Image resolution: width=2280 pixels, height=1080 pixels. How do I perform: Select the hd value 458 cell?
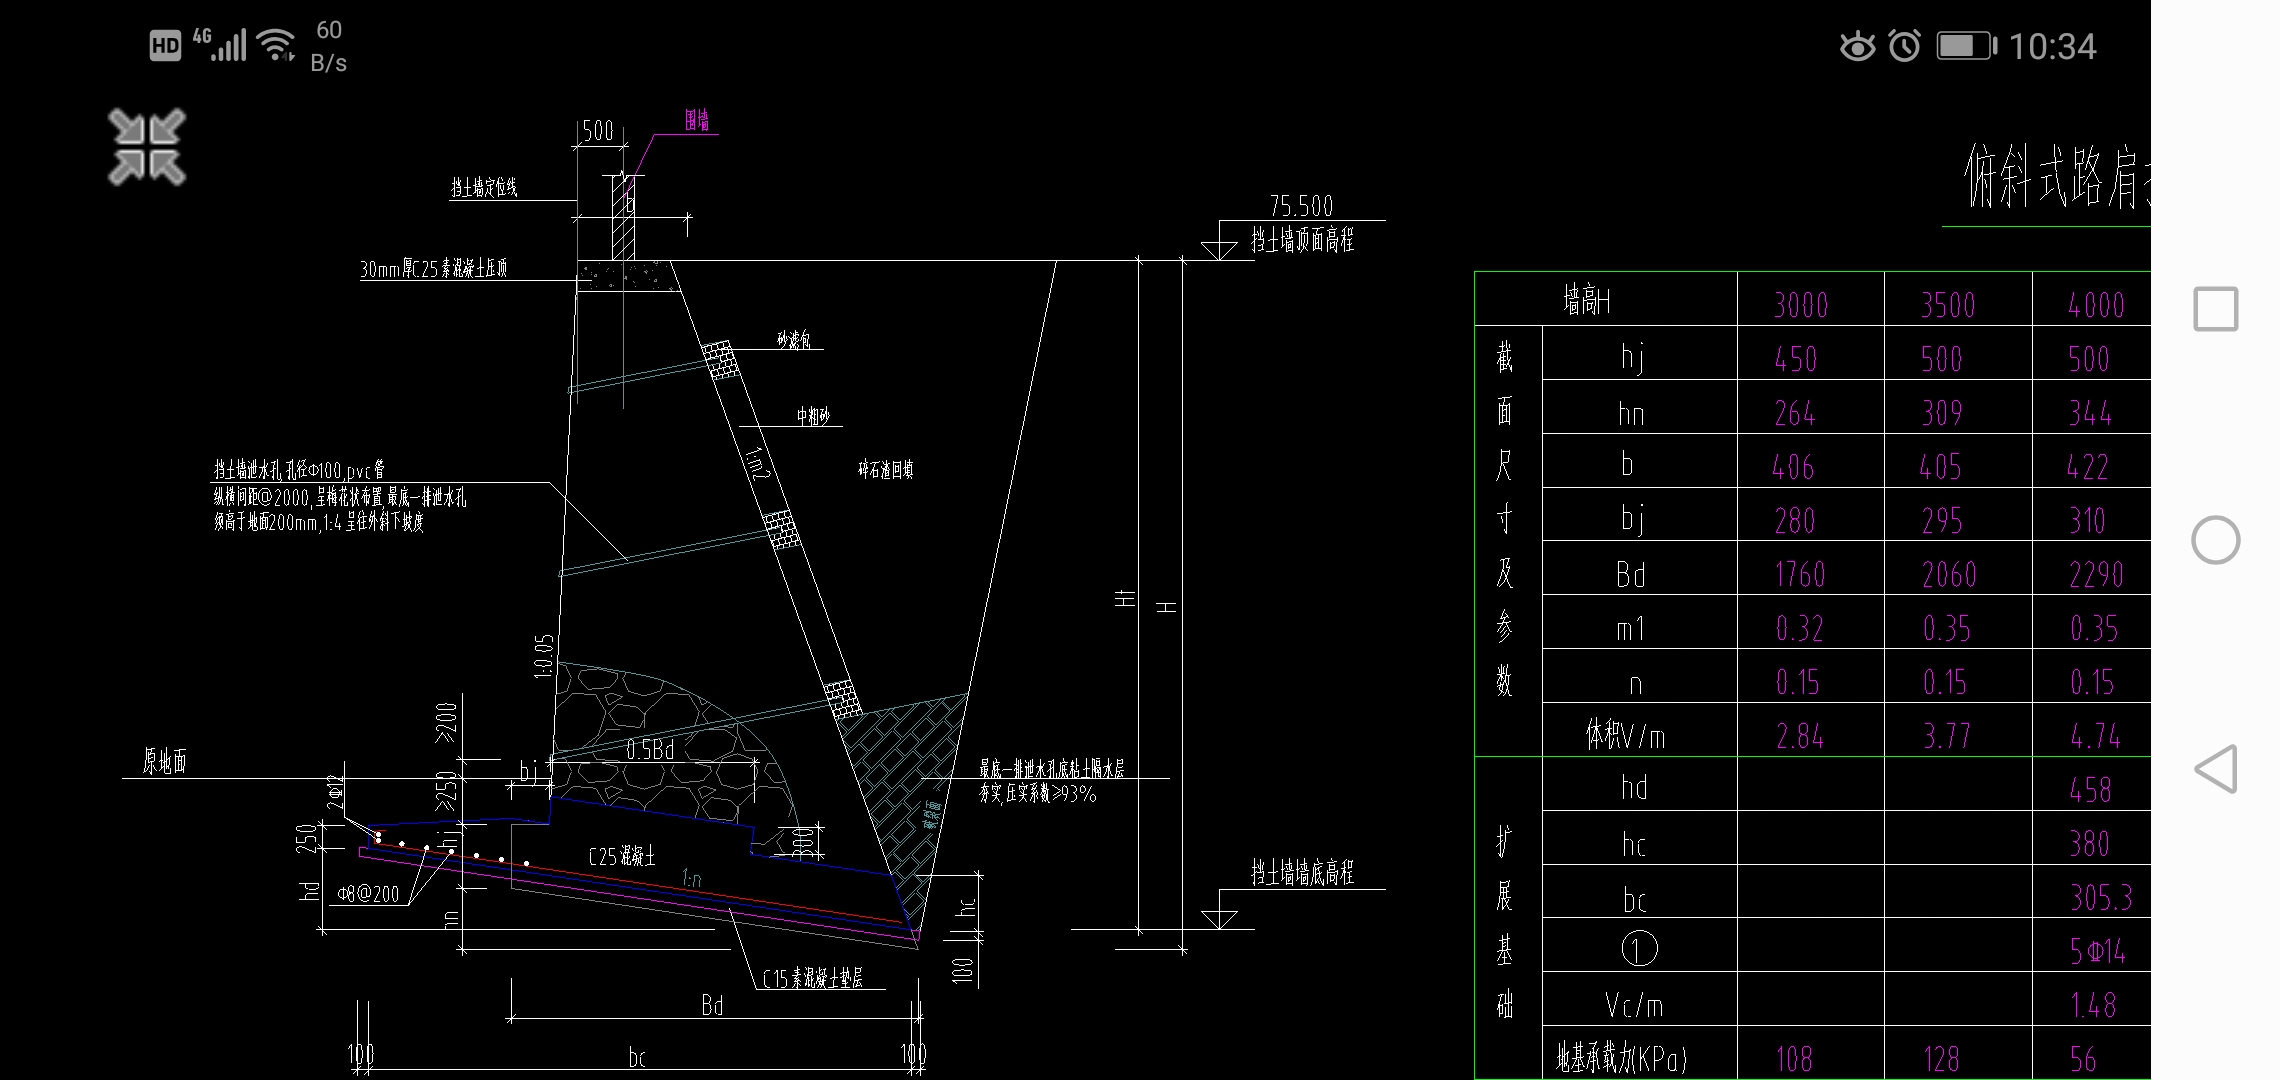coord(2092,784)
